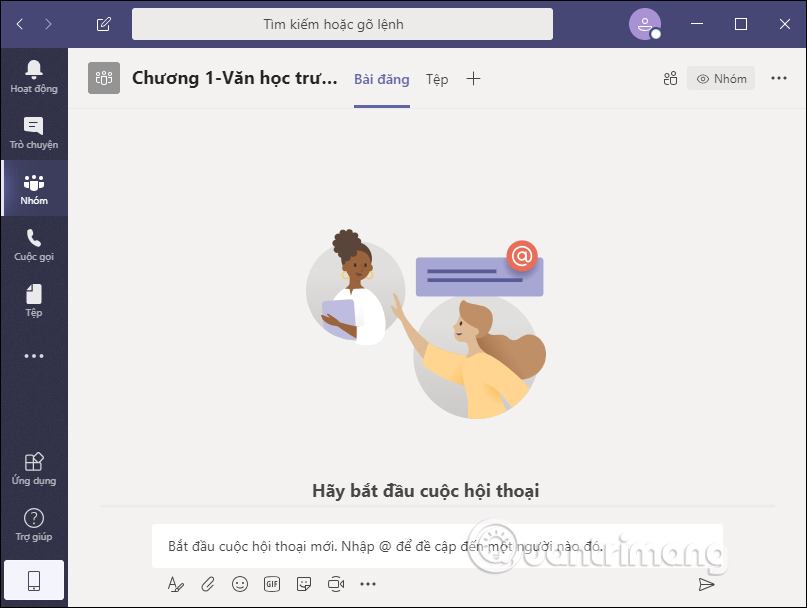This screenshot has width=807, height=608.
Task: Add a new tab with the plus button
Action: point(473,78)
